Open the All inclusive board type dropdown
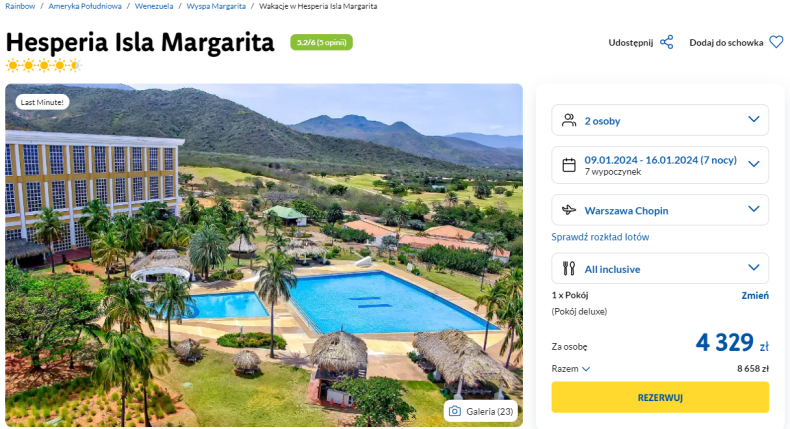 point(660,268)
